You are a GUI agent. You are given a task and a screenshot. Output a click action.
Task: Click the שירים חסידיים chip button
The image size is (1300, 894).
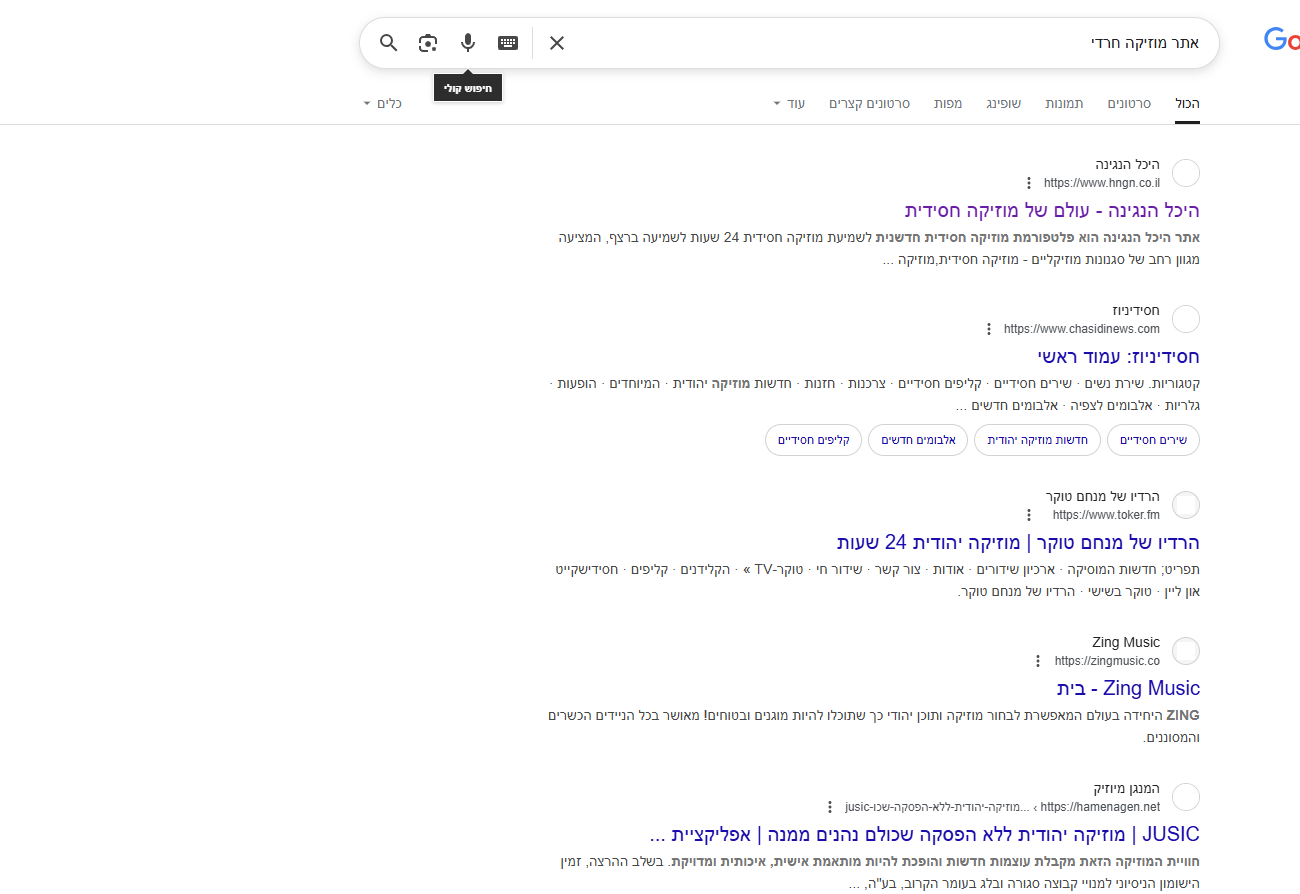pos(1153,440)
